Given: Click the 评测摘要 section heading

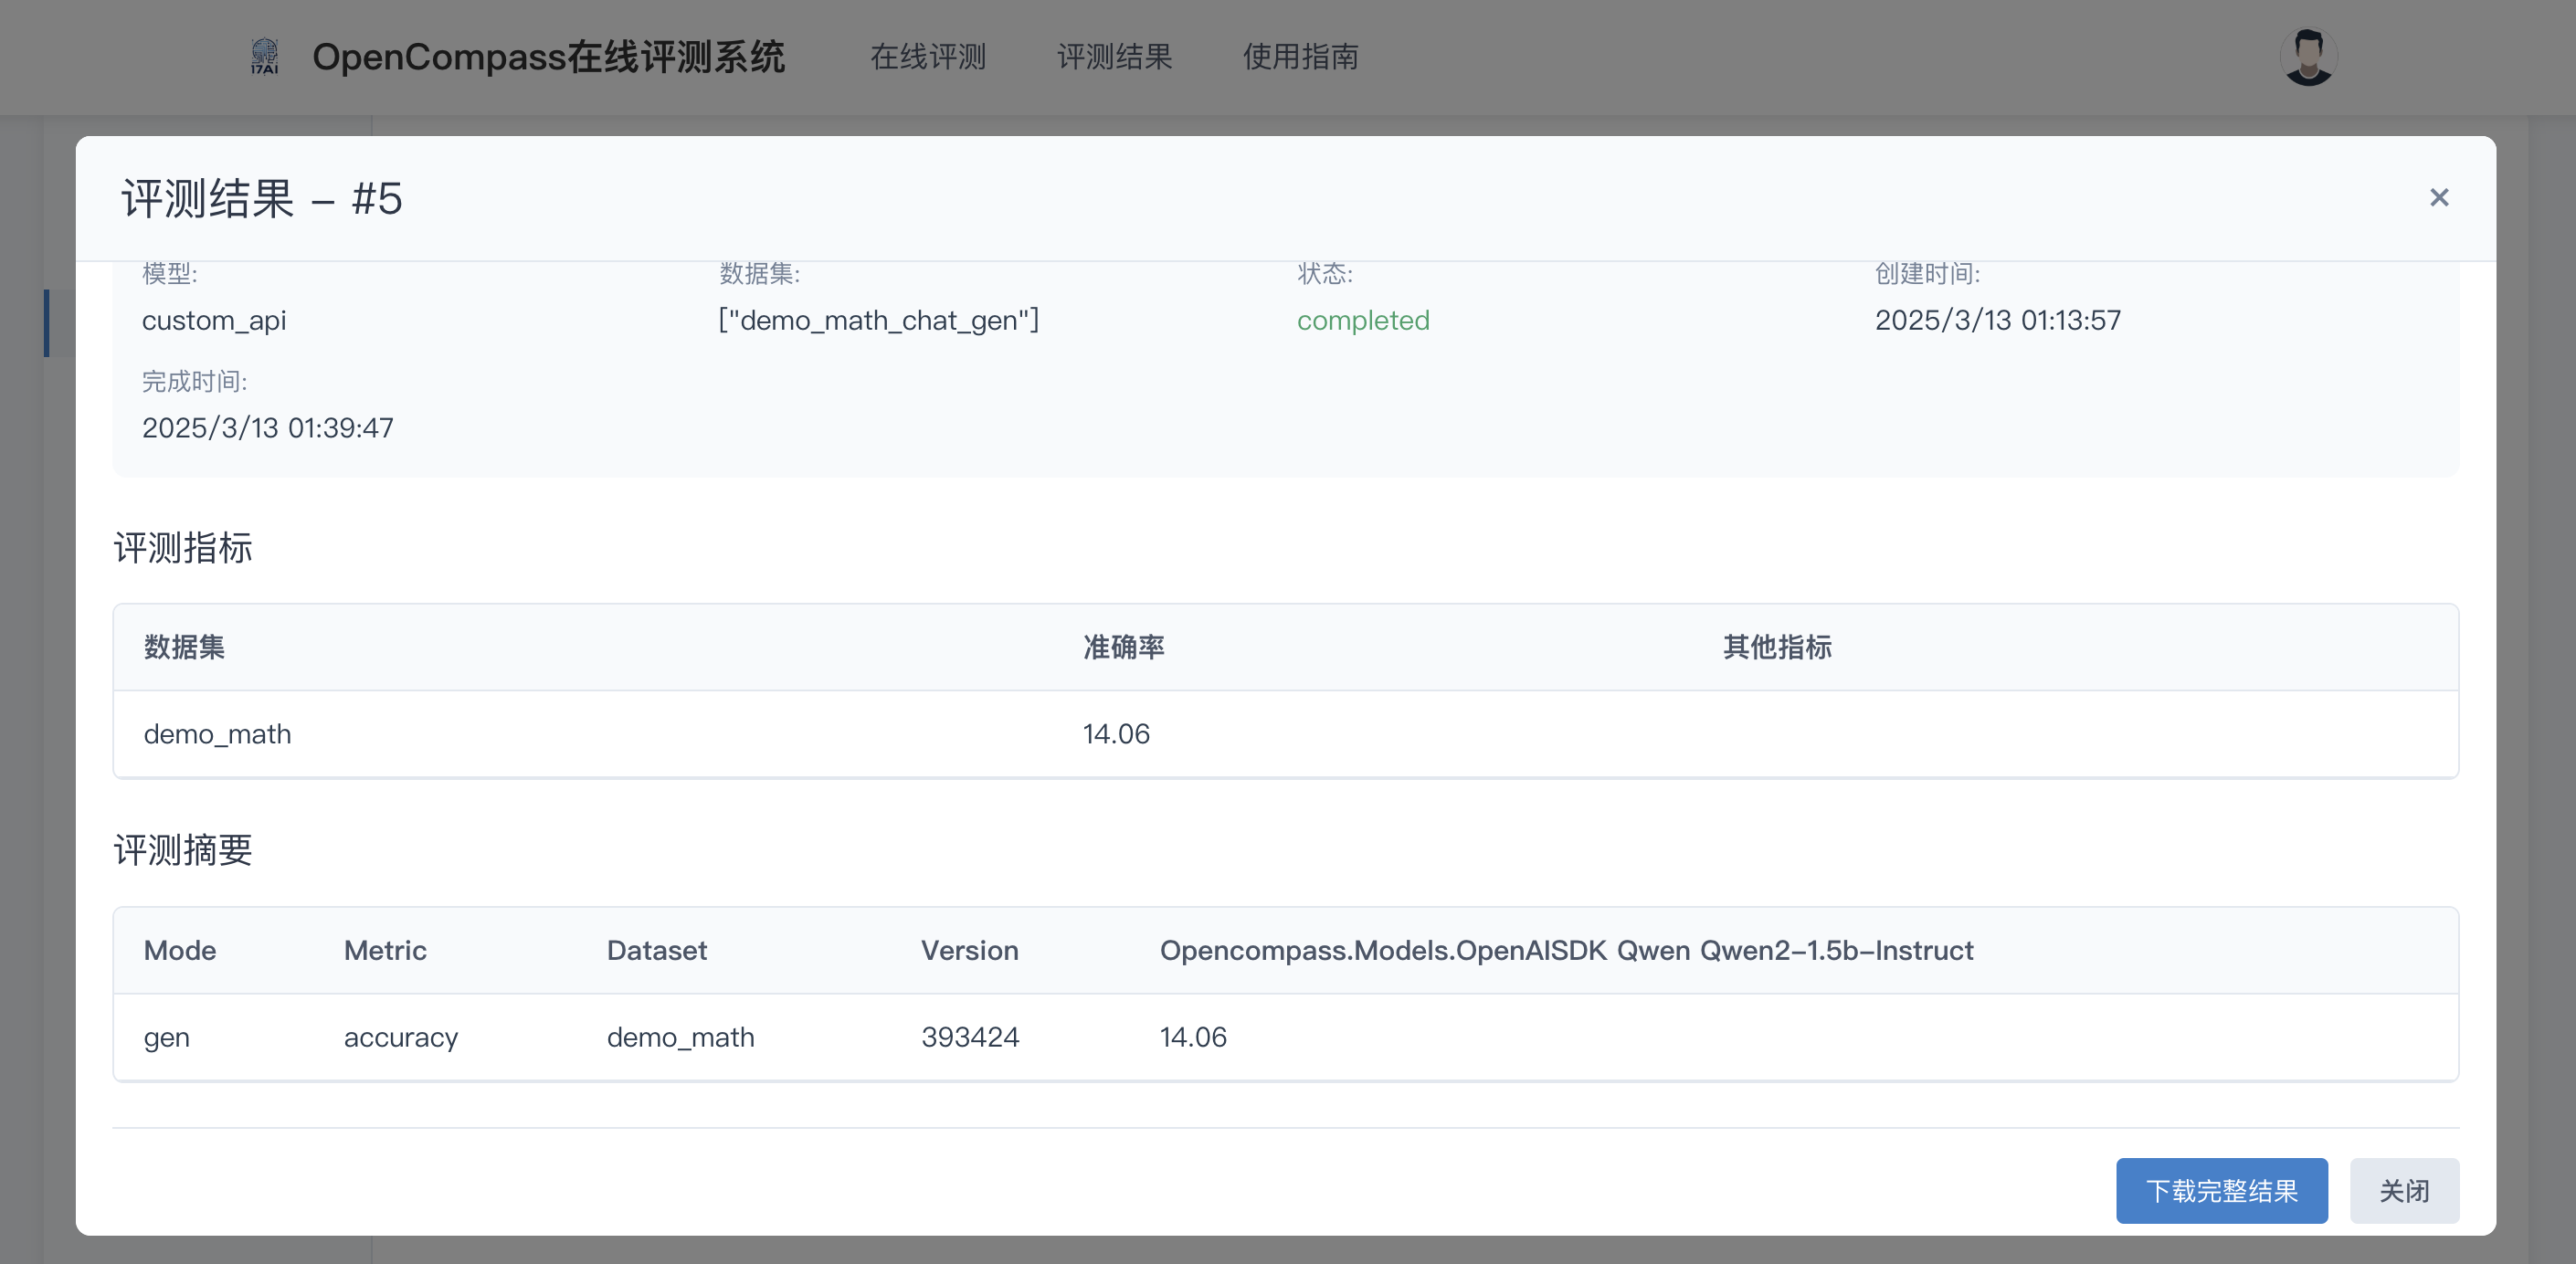Looking at the screenshot, I should pos(182,850).
